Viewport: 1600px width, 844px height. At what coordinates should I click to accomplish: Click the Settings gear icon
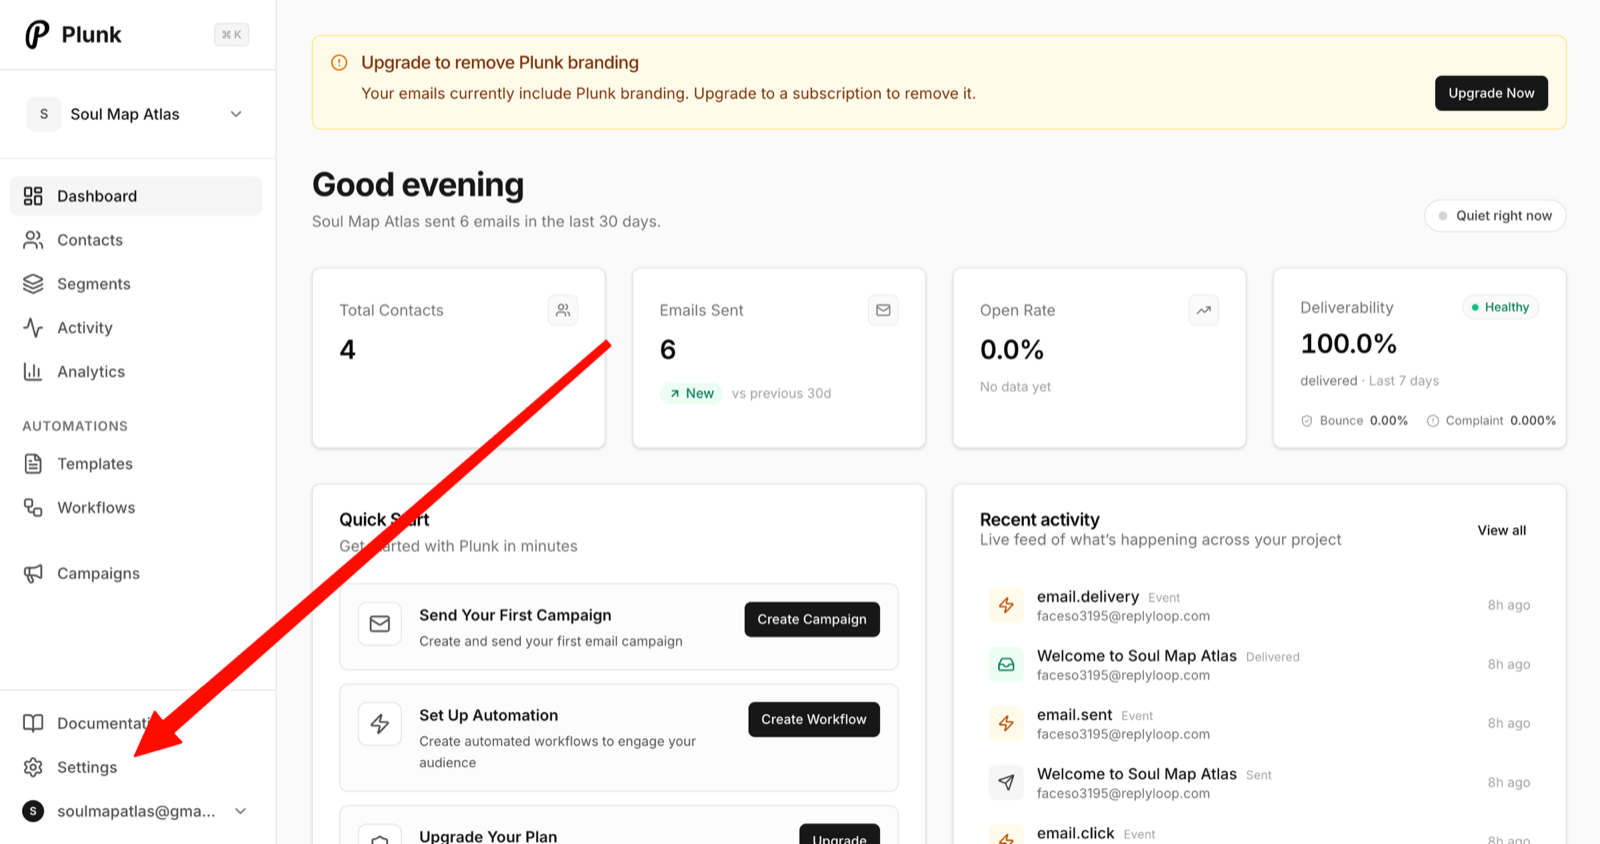tap(33, 767)
